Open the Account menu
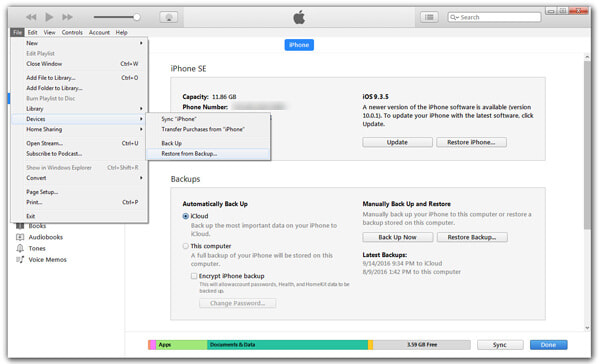 pos(99,33)
